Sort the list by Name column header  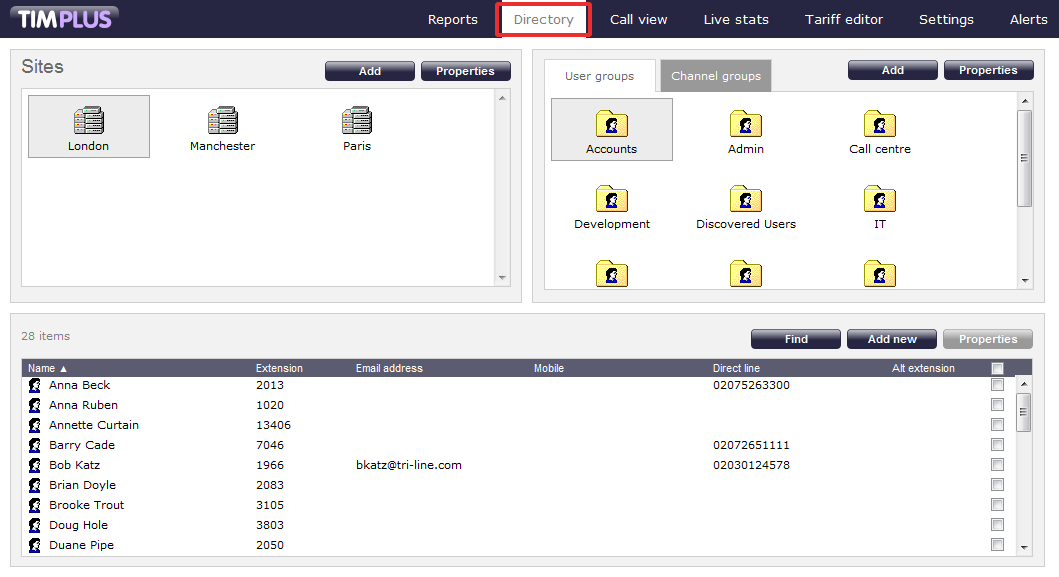(x=42, y=368)
